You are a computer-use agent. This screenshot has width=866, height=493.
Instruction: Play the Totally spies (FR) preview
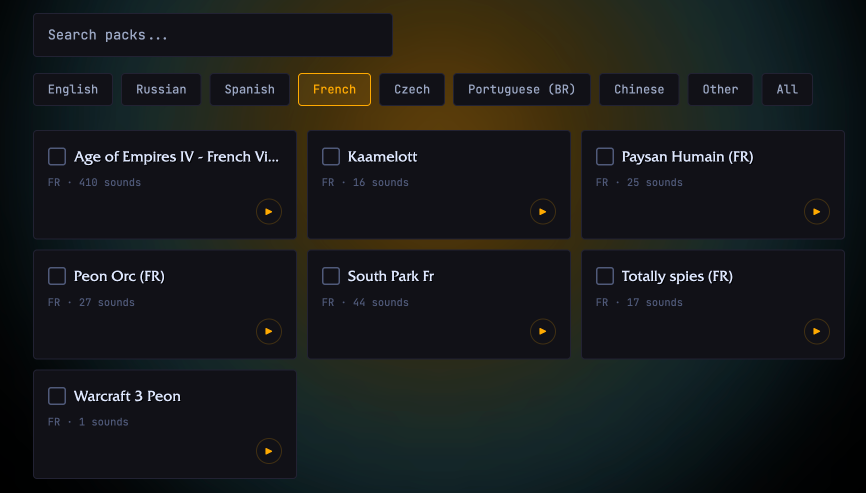point(816,331)
